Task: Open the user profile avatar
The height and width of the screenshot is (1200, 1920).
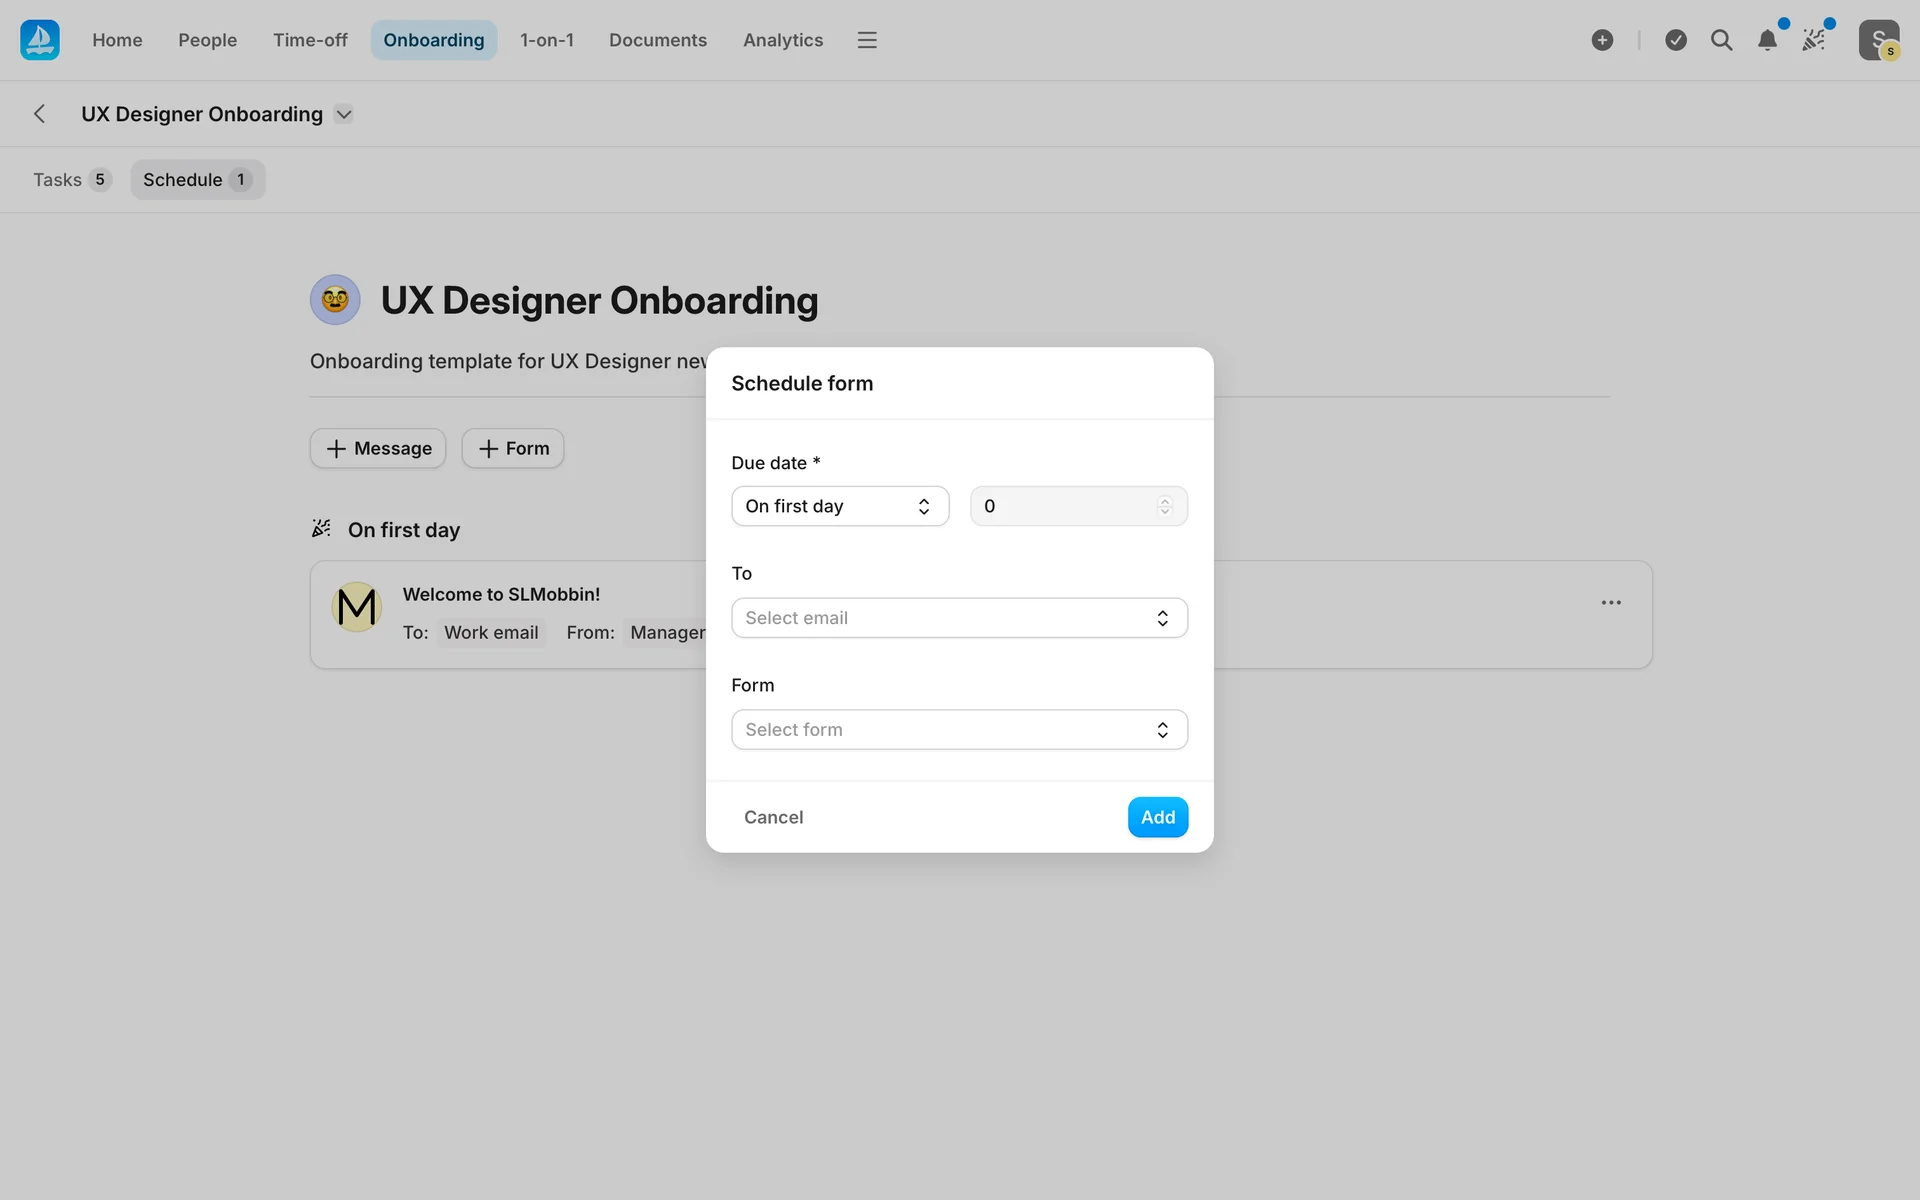Action: pyautogui.click(x=1878, y=40)
